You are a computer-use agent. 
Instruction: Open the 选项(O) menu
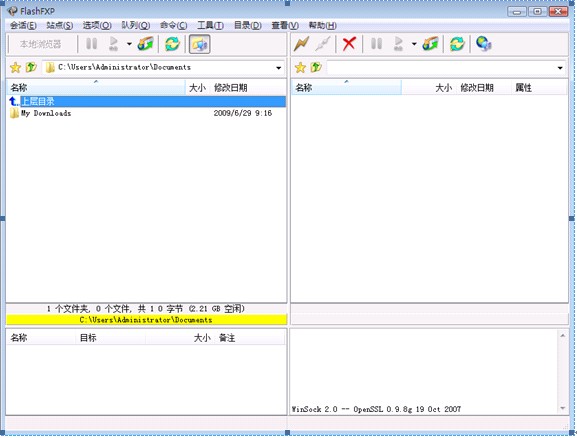click(97, 25)
